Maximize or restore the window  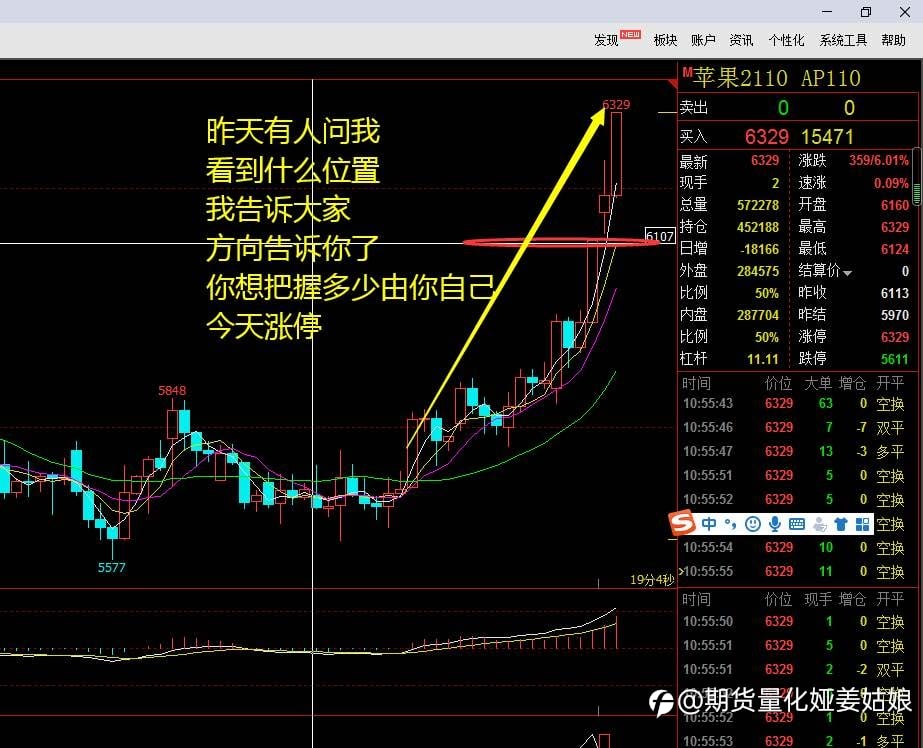(x=866, y=12)
